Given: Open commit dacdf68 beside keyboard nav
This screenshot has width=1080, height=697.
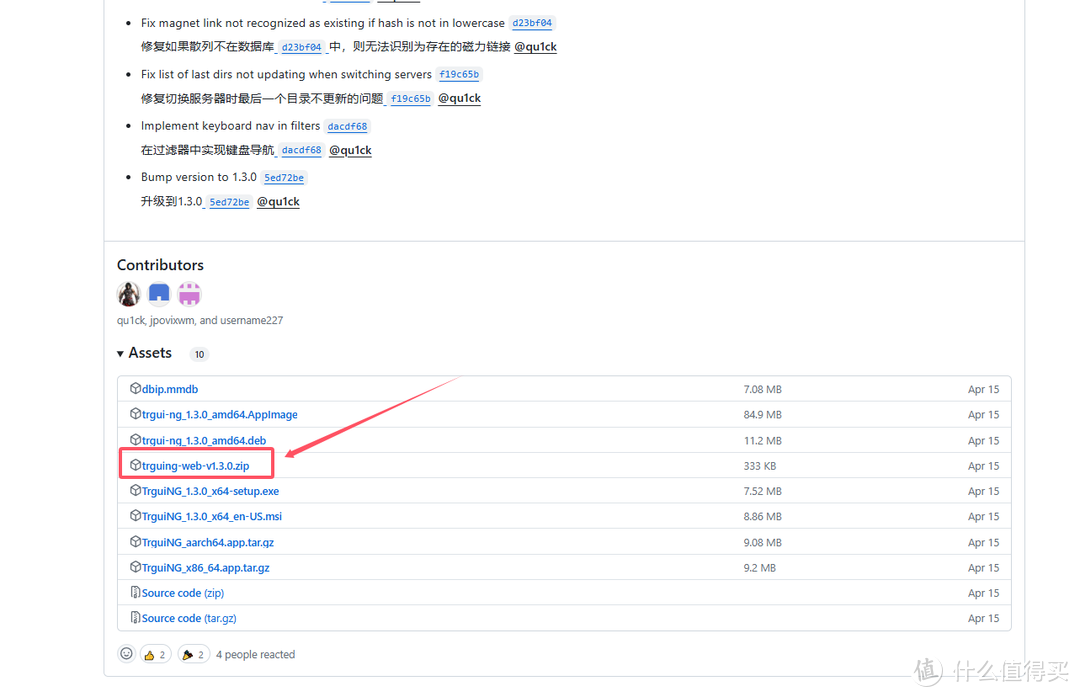Looking at the screenshot, I should pos(348,126).
